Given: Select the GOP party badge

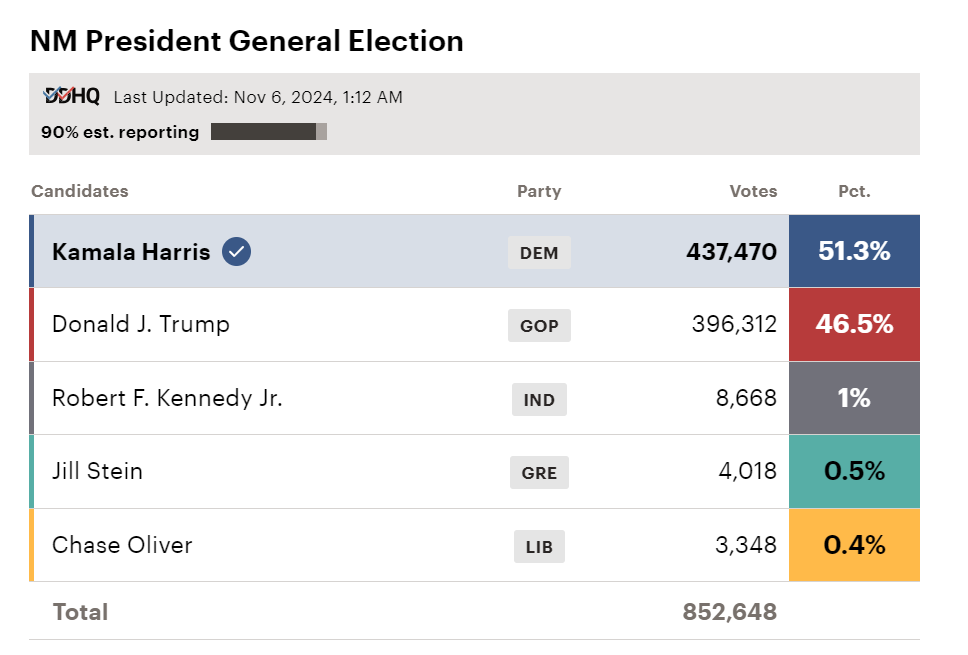Looking at the screenshot, I should pos(539,325).
